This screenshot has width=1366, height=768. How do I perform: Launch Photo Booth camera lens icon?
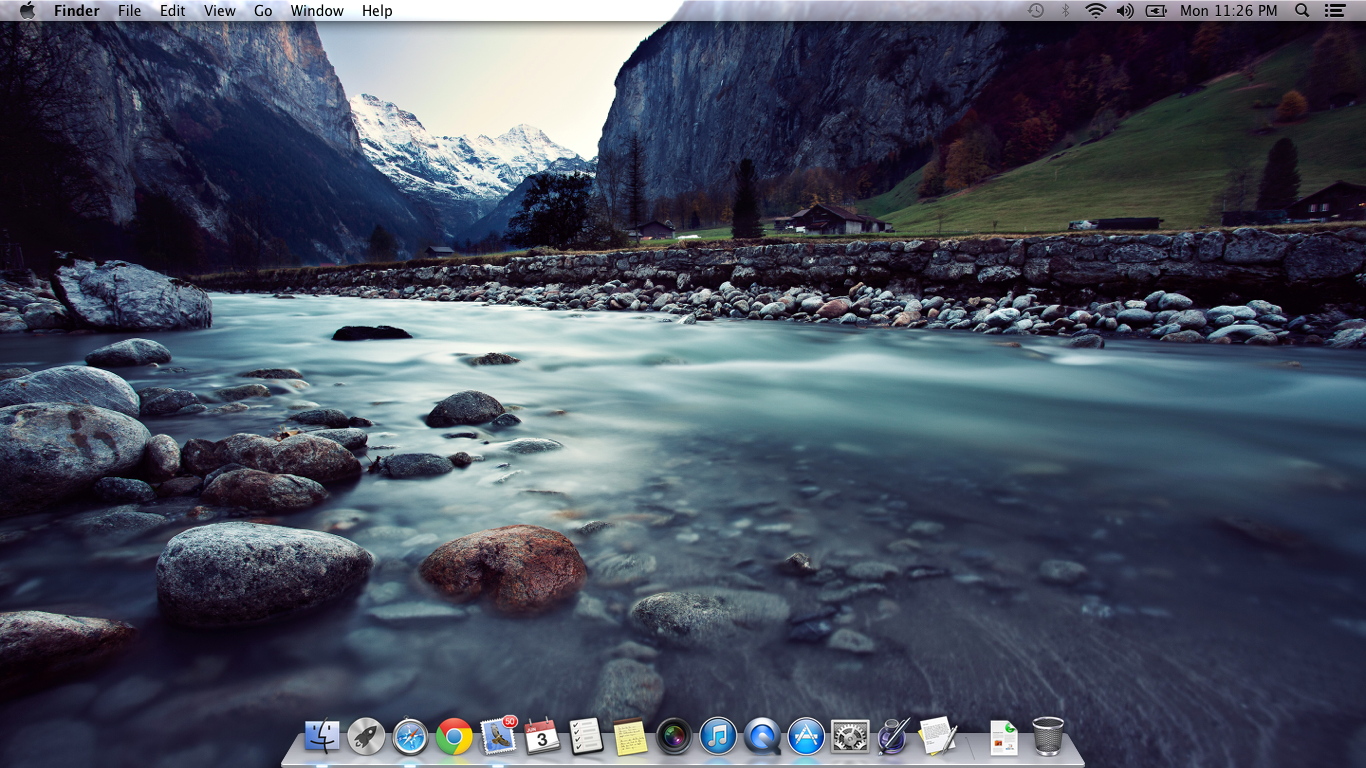click(x=674, y=737)
